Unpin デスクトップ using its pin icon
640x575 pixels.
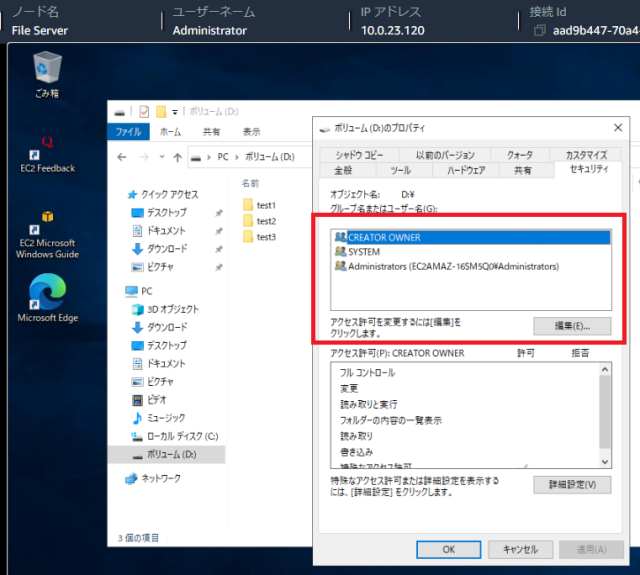pyautogui.click(x=219, y=213)
